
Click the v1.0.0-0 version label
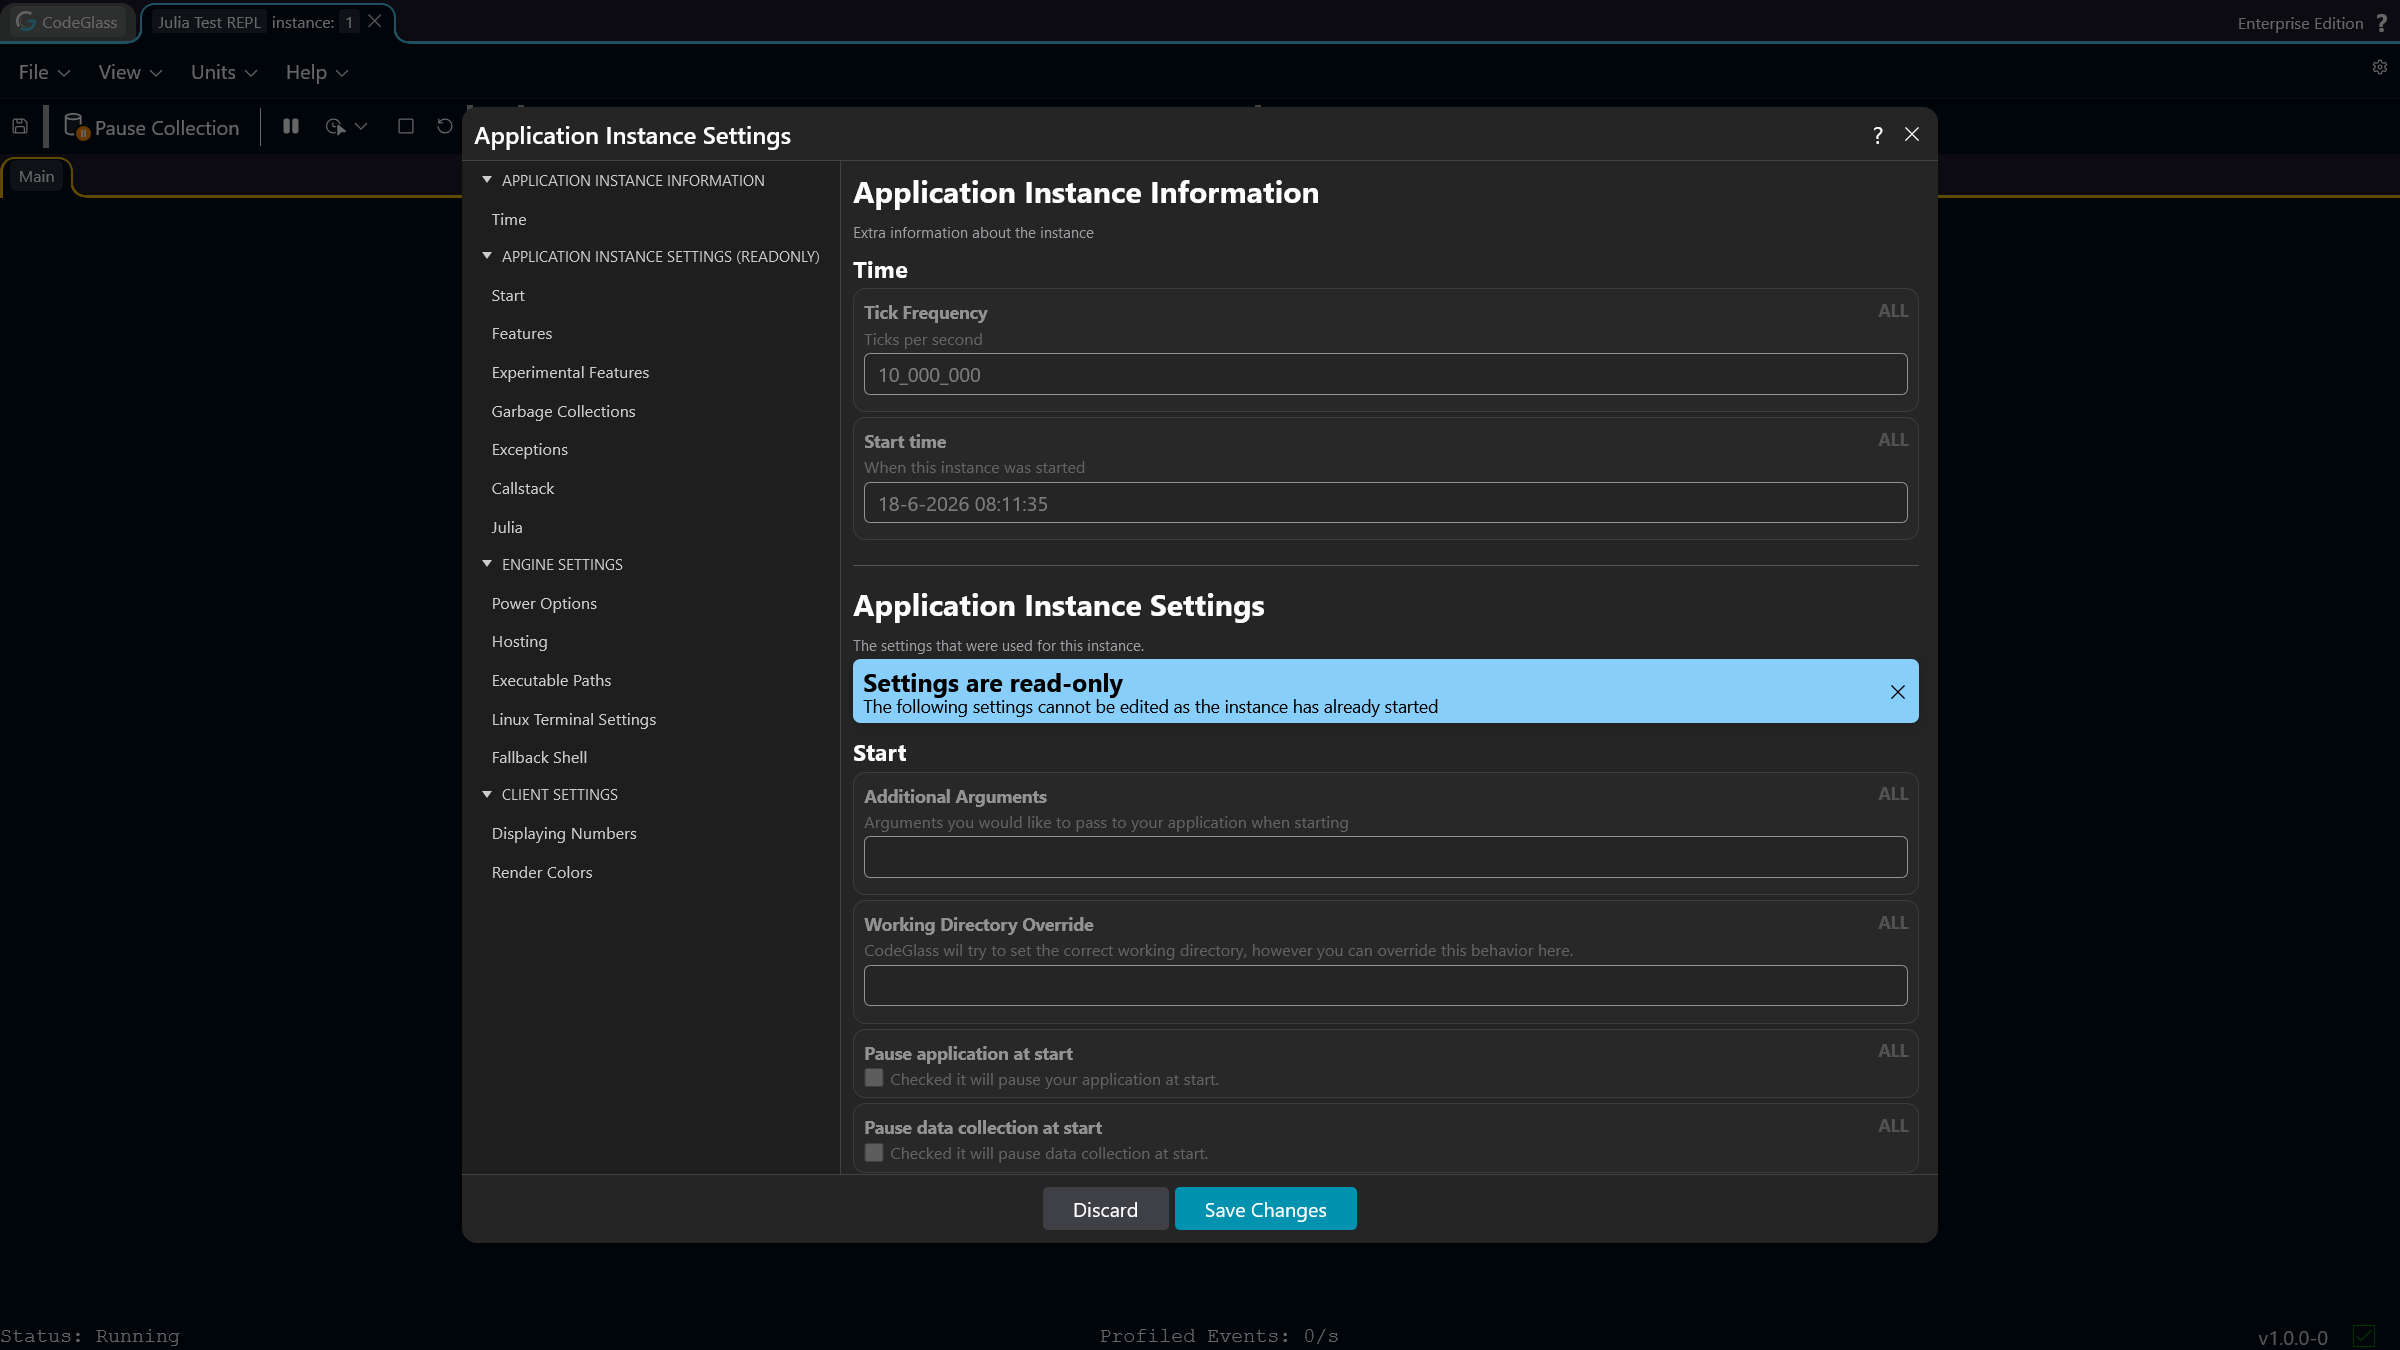(x=2292, y=1338)
